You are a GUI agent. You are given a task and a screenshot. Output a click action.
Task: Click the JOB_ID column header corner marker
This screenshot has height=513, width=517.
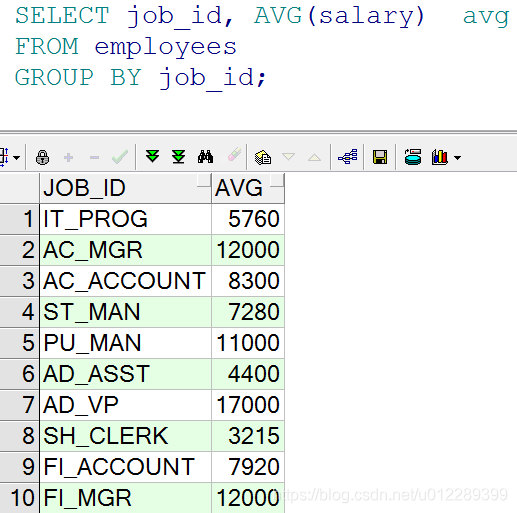point(204,180)
